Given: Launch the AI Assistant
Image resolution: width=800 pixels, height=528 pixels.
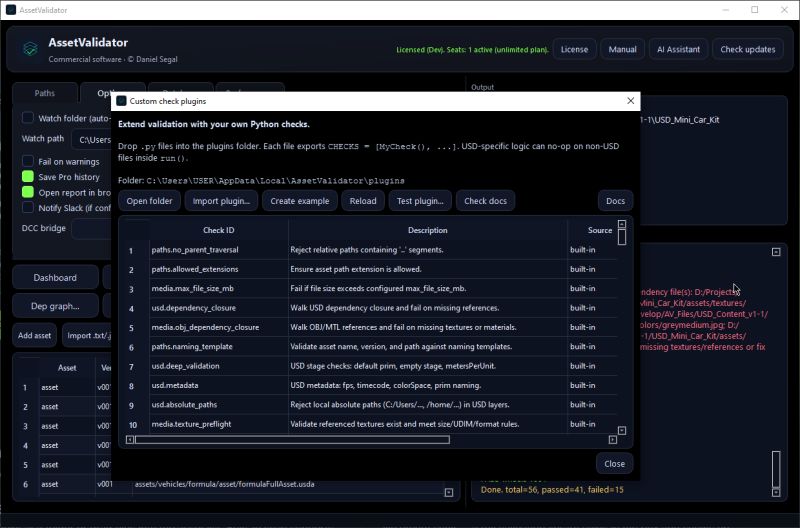Looking at the screenshot, I should 678,49.
